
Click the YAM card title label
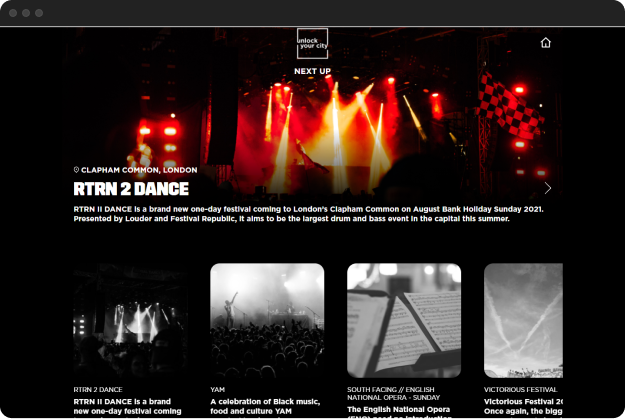[218, 389]
